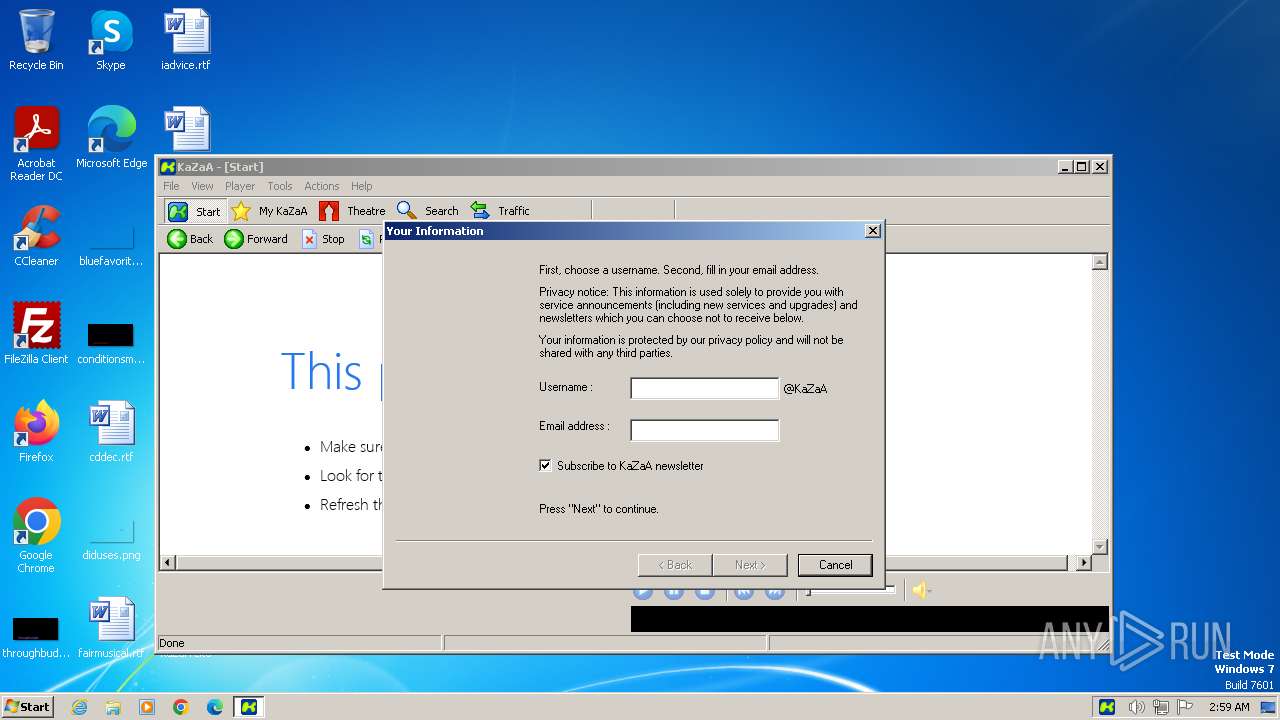Switch to the Theatre view
The image size is (1280, 720).
click(x=352, y=211)
